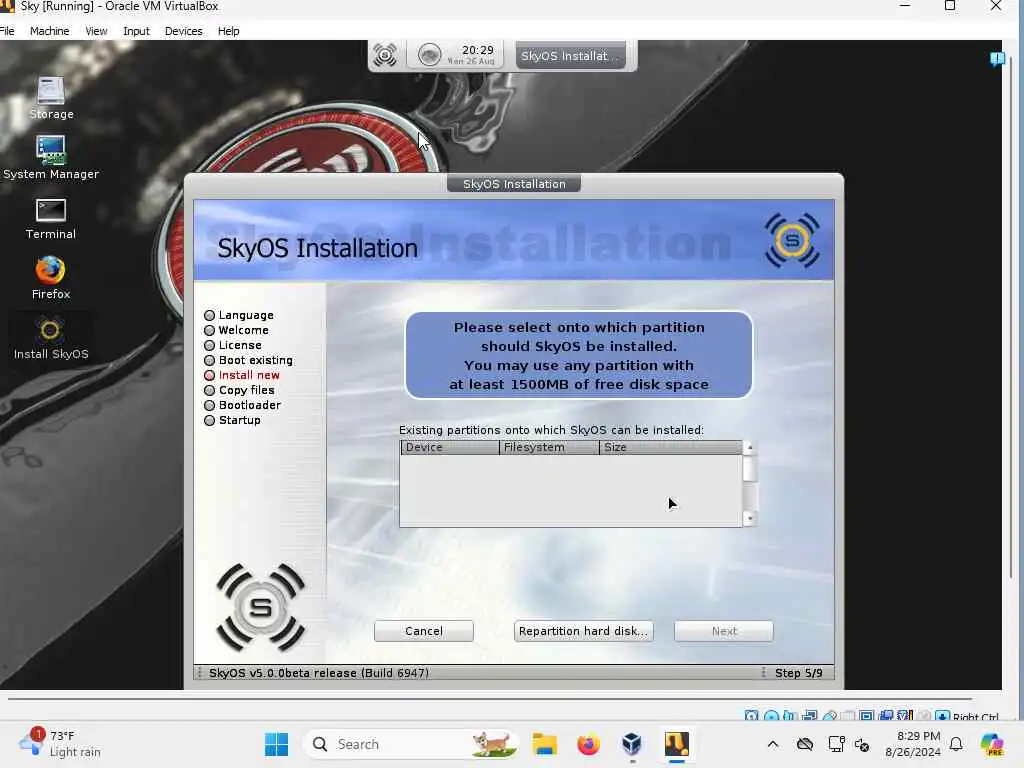Click the Language step radio button

point(210,315)
